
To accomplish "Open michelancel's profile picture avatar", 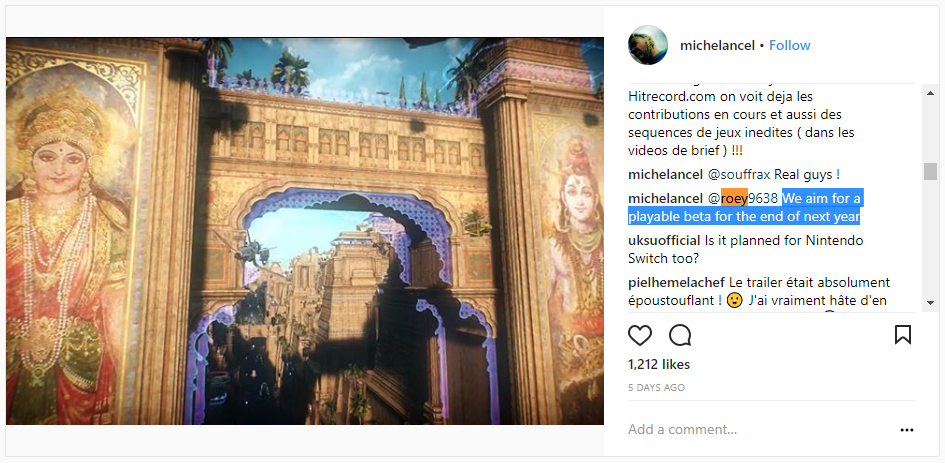I will 648,45.
